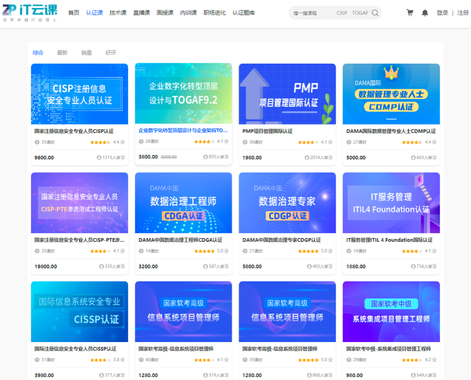Click the 980.00 price text
Screen dimensions: 471x380
(x=354, y=375)
